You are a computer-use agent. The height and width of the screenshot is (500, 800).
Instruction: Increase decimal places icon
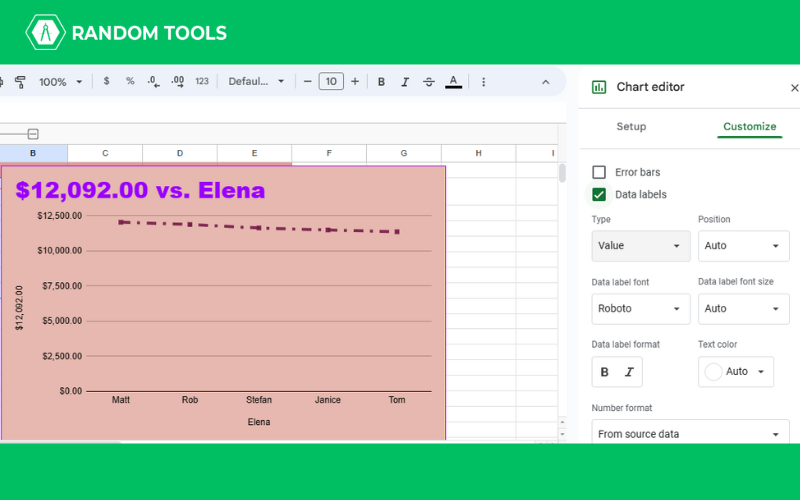click(x=178, y=82)
